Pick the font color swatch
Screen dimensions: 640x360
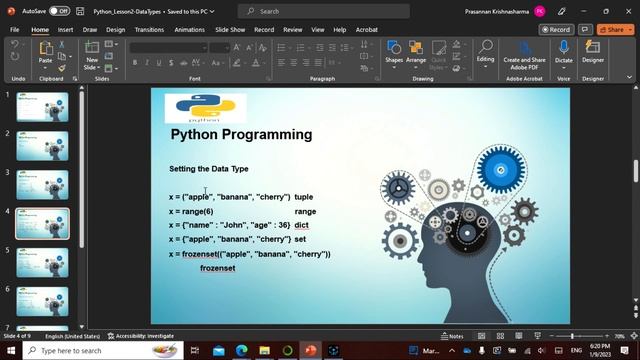click(256, 63)
